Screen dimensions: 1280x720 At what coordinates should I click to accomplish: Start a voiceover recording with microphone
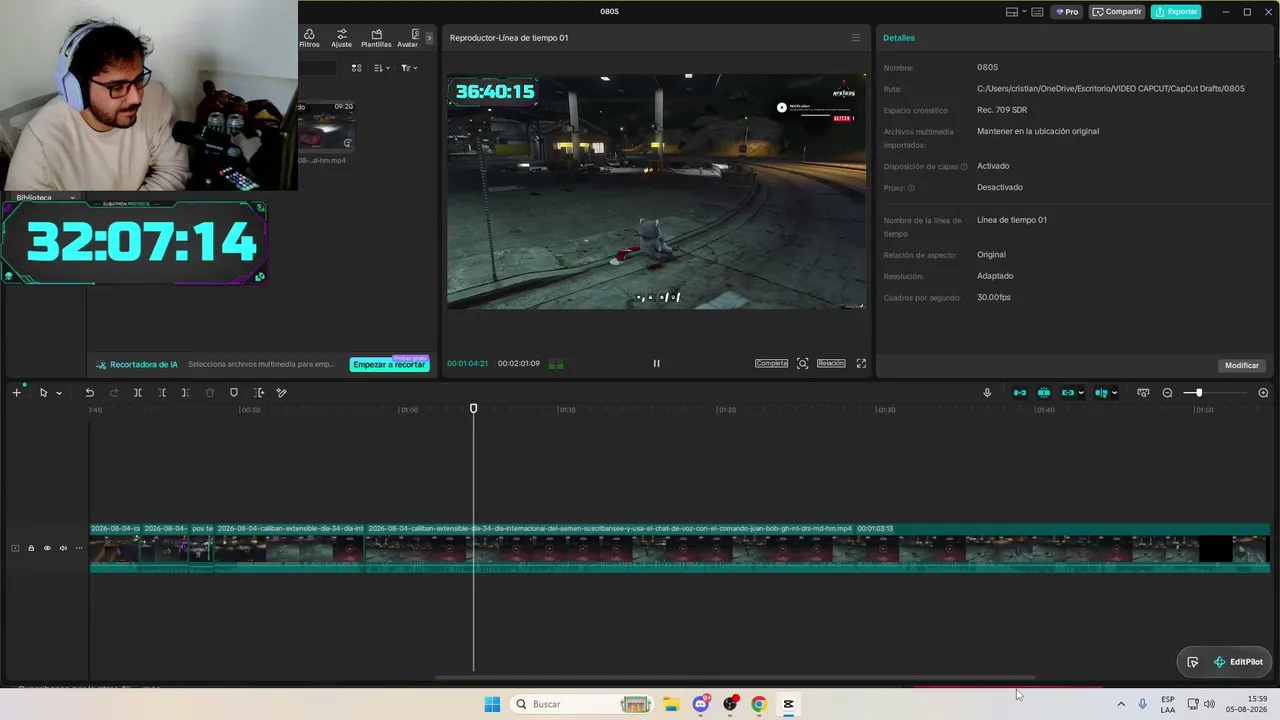(987, 393)
